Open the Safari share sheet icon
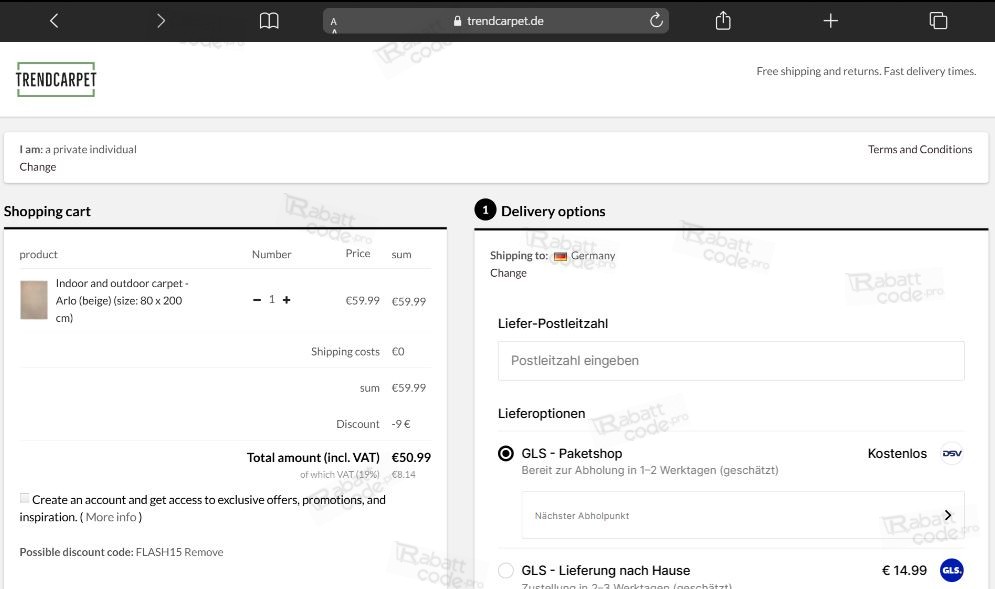995x589 pixels. point(723,21)
